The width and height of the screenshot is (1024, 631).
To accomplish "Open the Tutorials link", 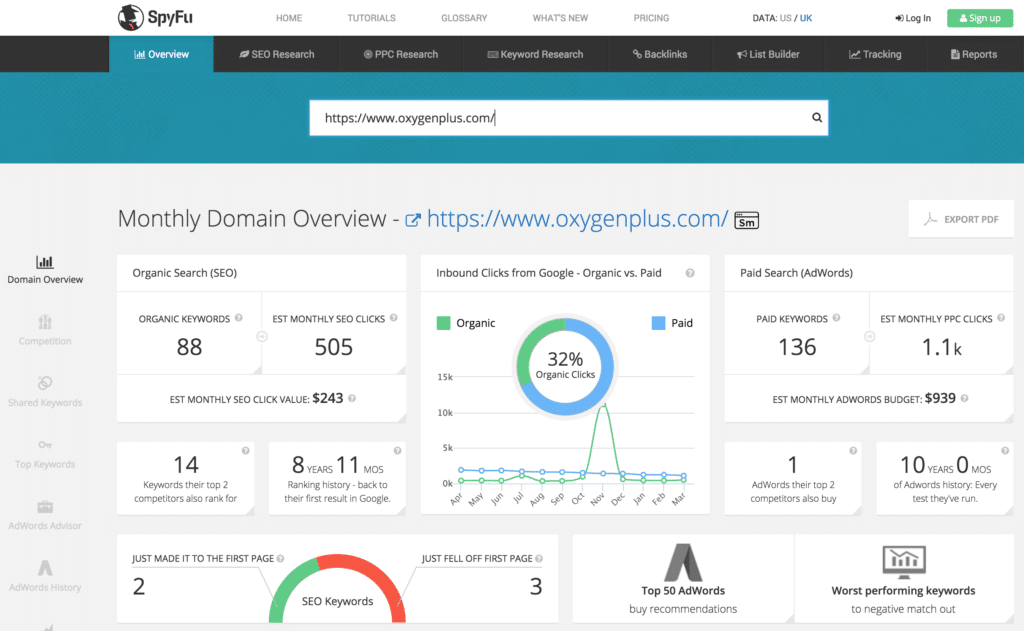I will click(x=372, y=18).
